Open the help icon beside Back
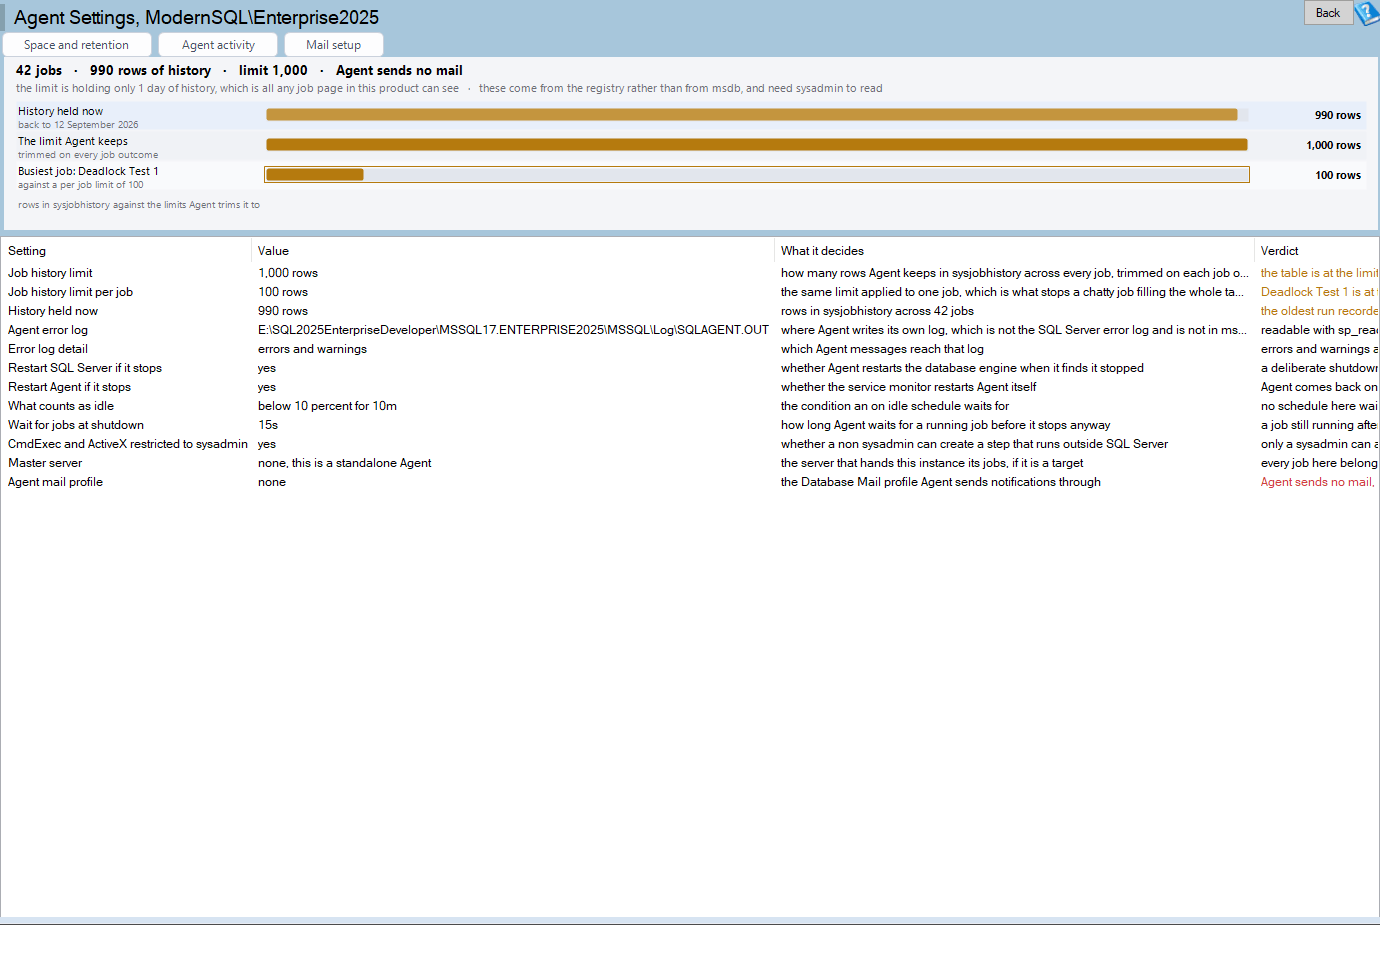This screenshot has width=1380, height=976. pos(1367,13)
